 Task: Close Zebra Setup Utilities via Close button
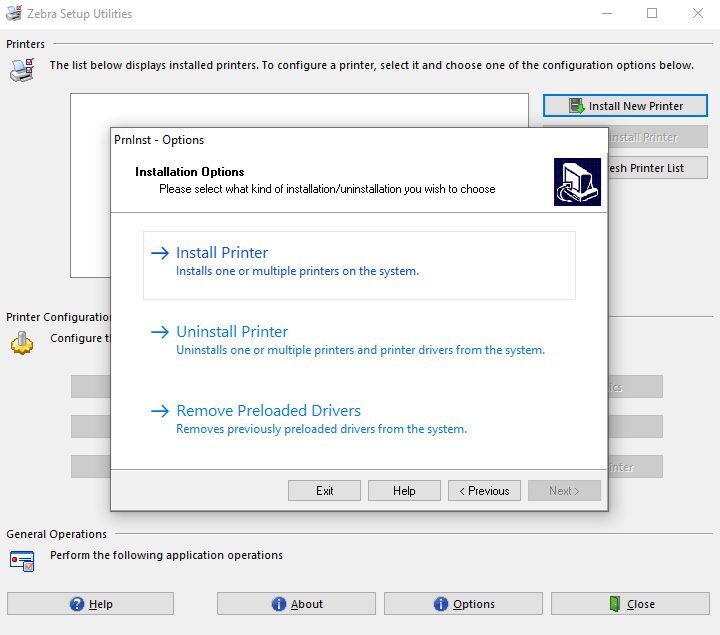coord(630,603)
